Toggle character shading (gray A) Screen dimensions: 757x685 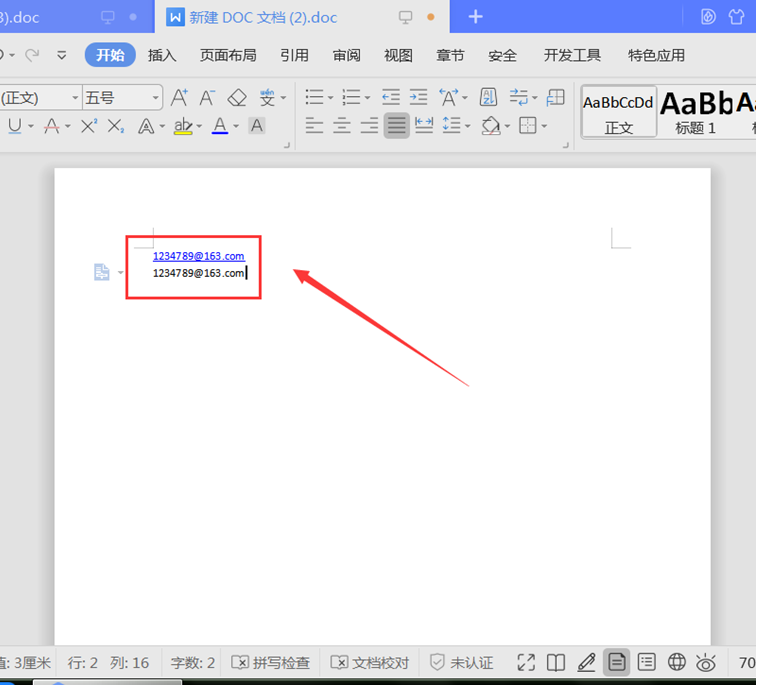(x=257, y=126)
